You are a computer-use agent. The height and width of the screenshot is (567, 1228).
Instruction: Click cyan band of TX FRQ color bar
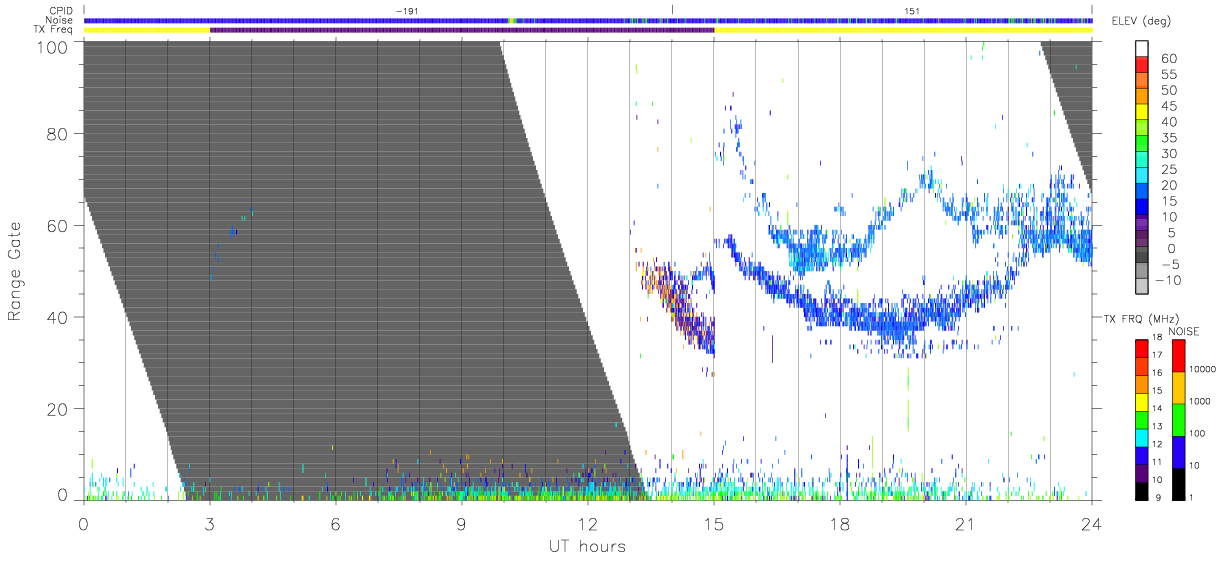[1142, 438]
